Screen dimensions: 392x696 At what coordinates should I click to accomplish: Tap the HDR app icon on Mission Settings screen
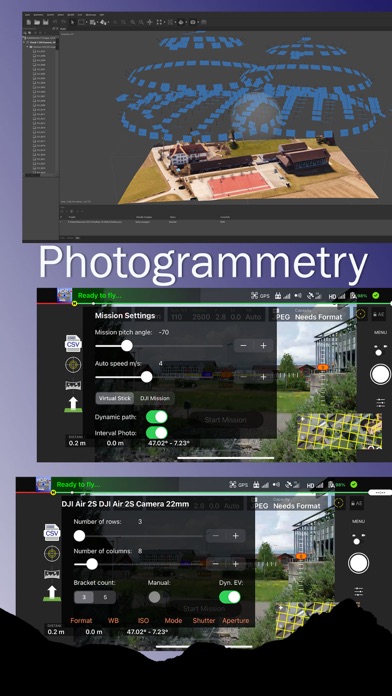point(64,295)
